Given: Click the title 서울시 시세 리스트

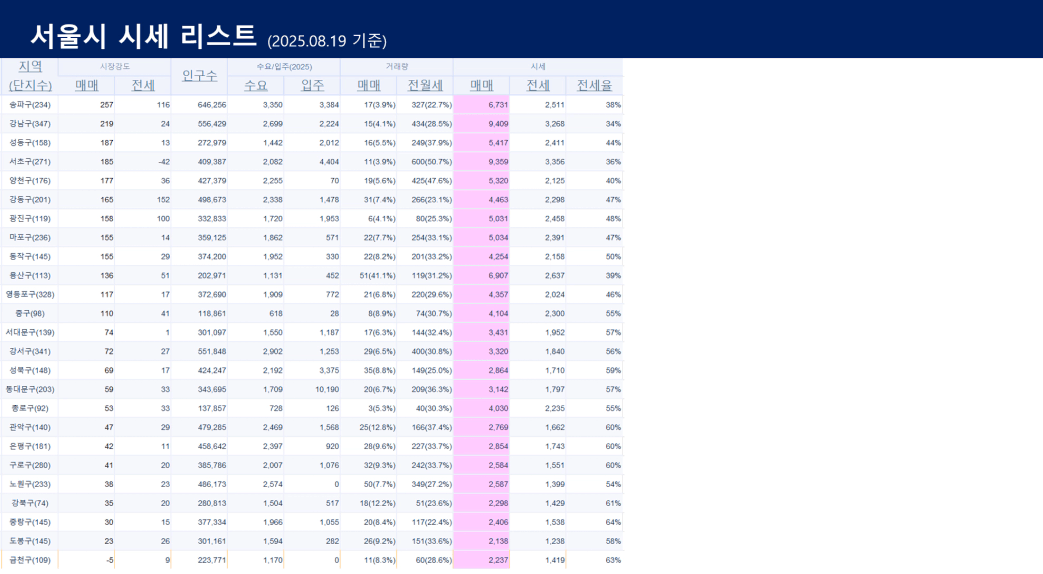Looking at the screenshot, I should pos(143,35).
